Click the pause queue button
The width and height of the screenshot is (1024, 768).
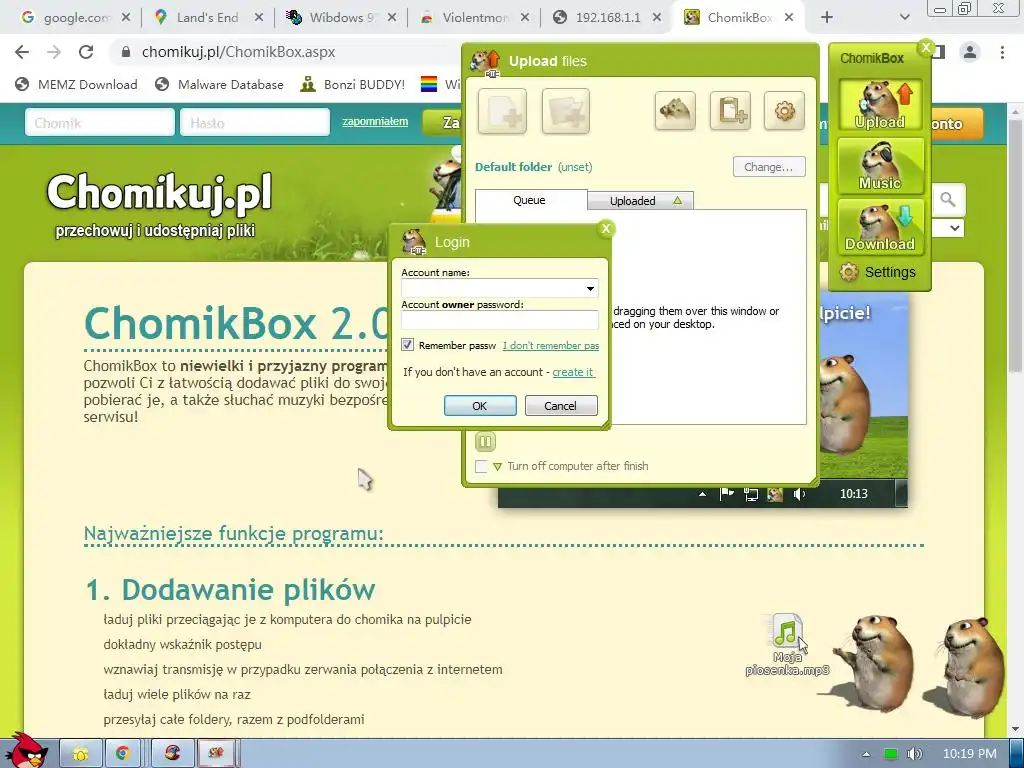coord(485,442)
